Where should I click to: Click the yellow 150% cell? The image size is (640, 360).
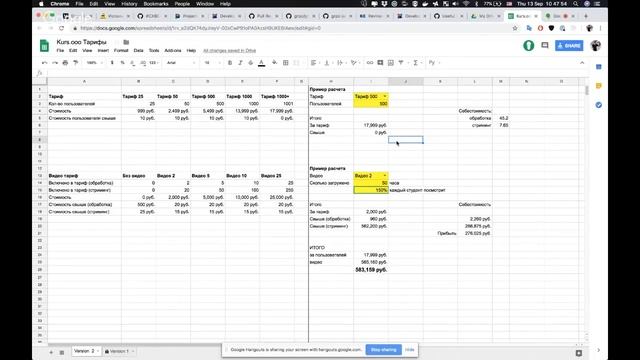(371, 190)
